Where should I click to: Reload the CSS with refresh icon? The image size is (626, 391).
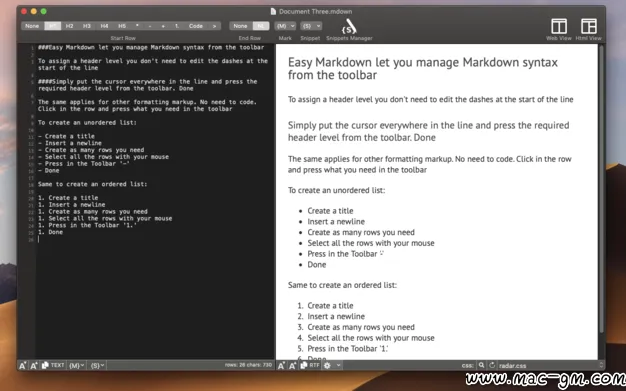[492, 365]
